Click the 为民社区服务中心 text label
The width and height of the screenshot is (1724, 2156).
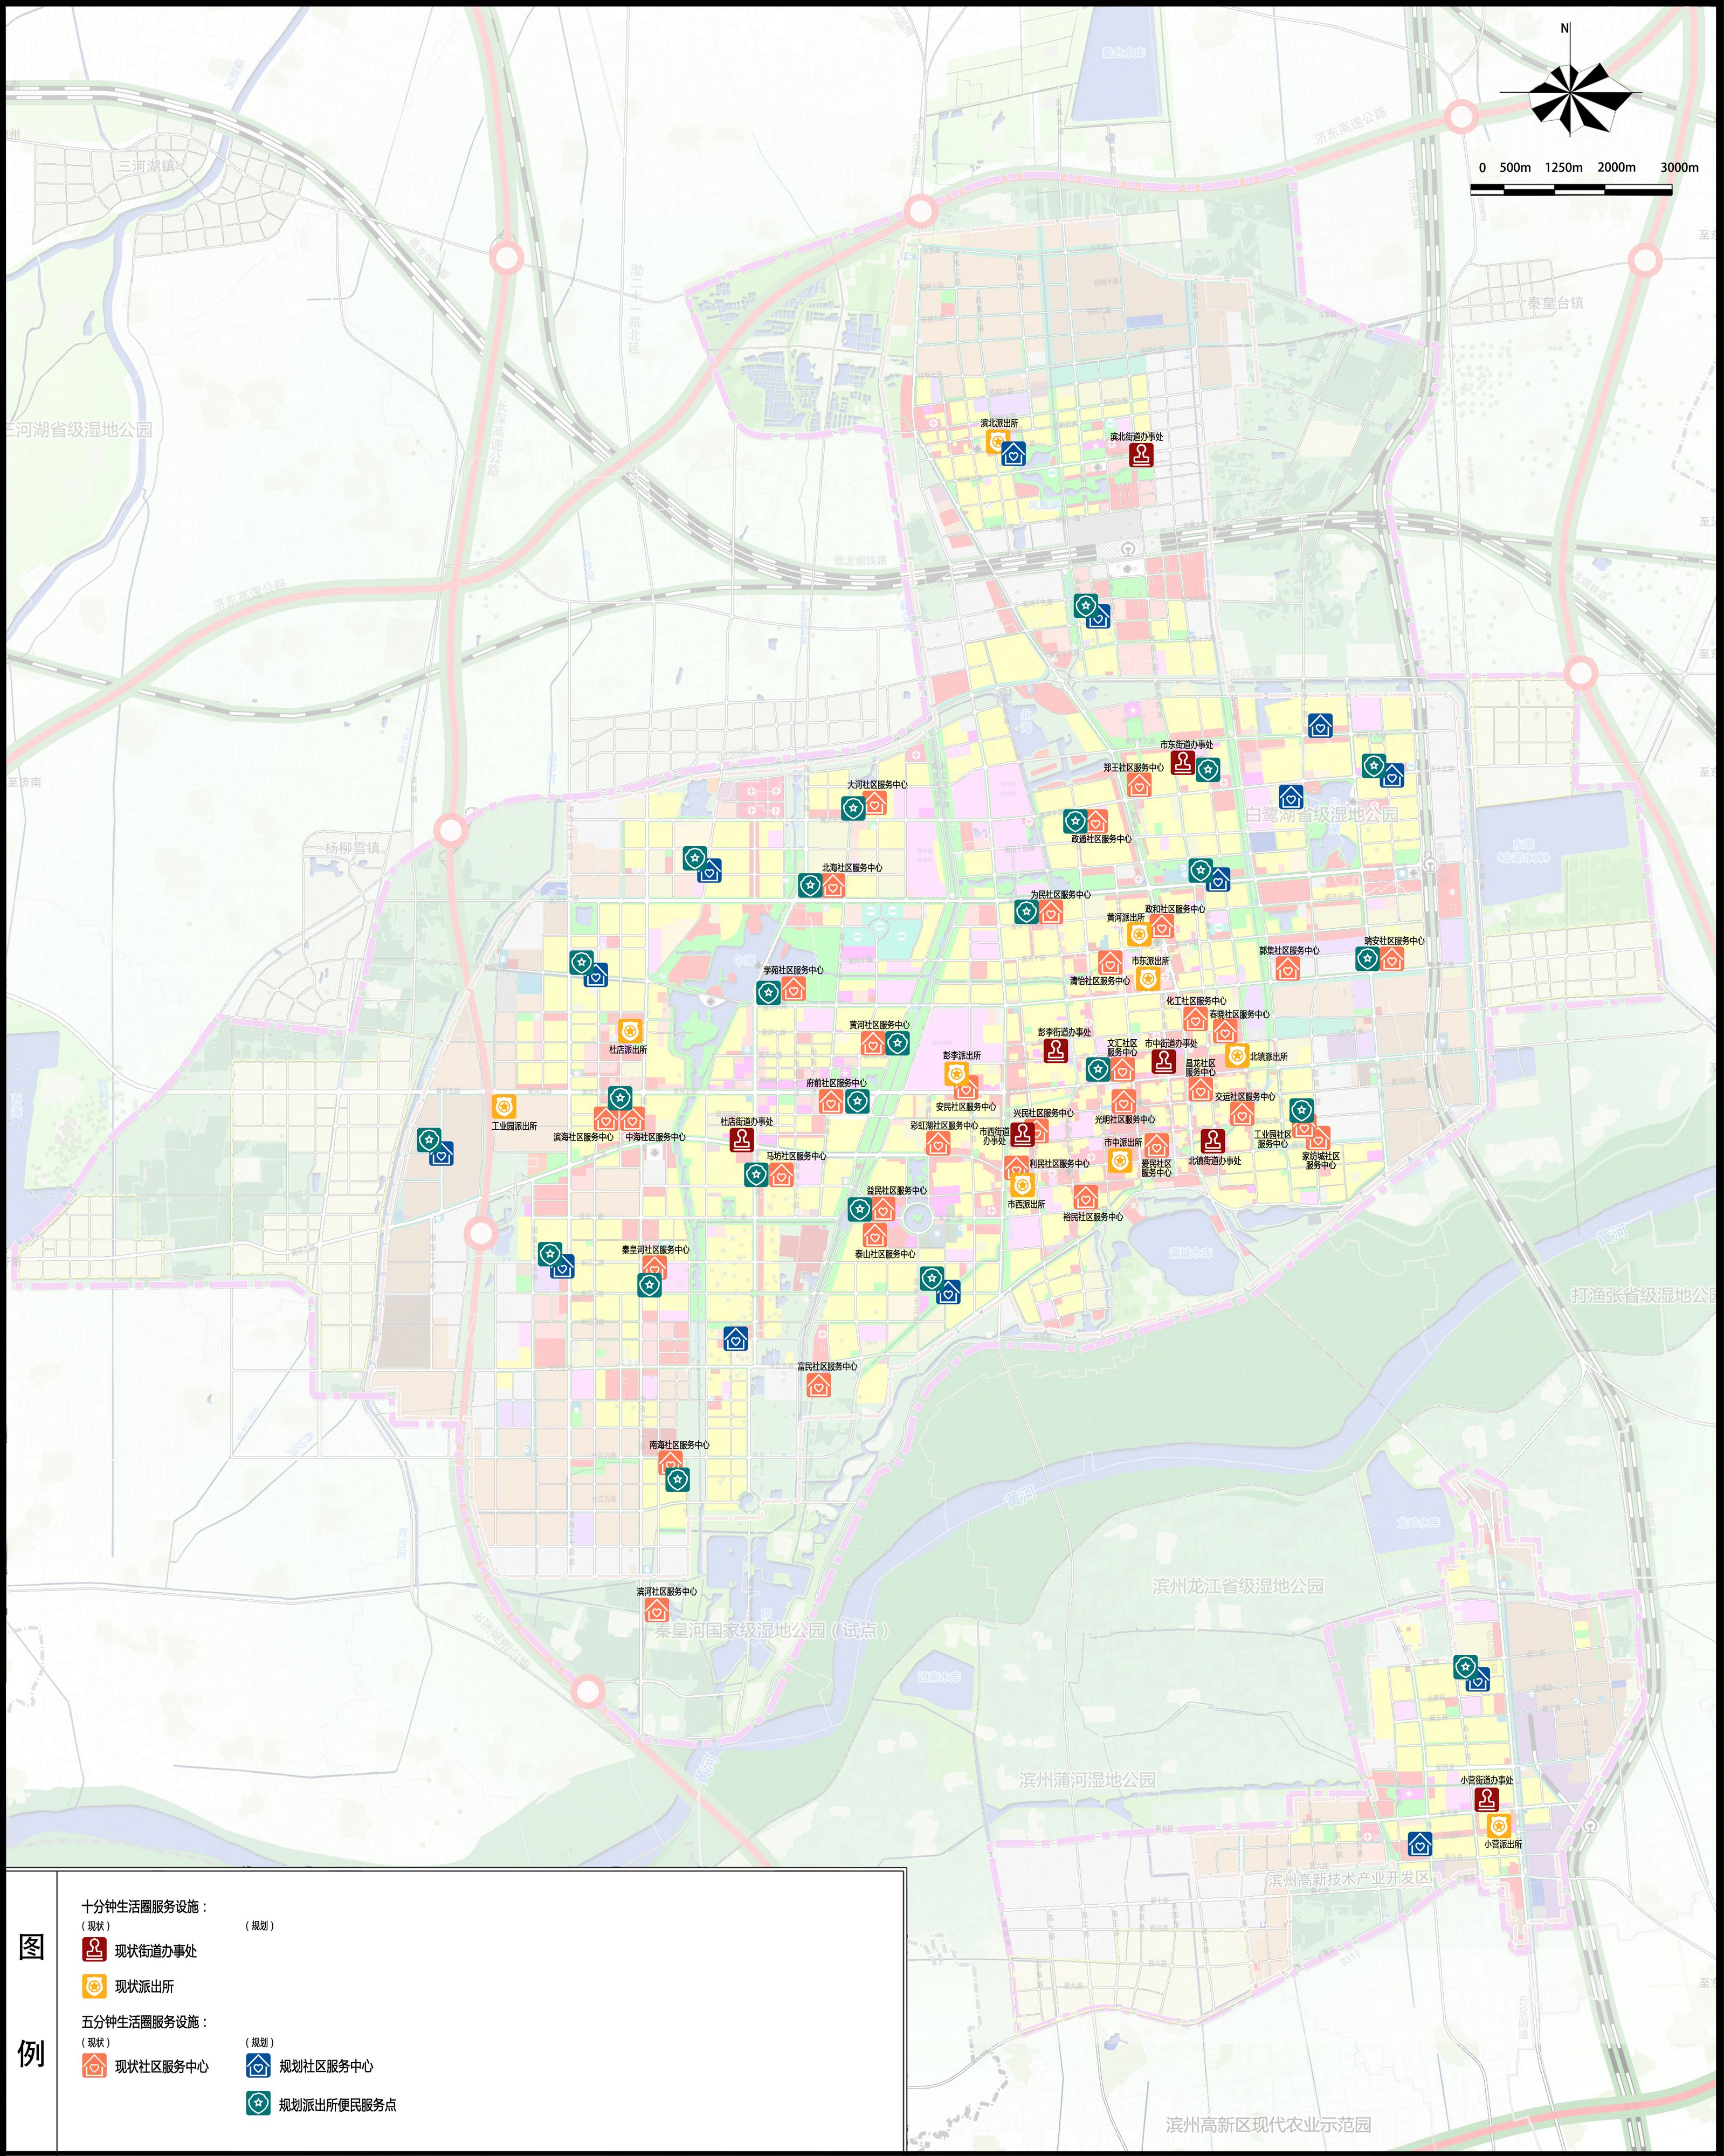pos(1060,894)
